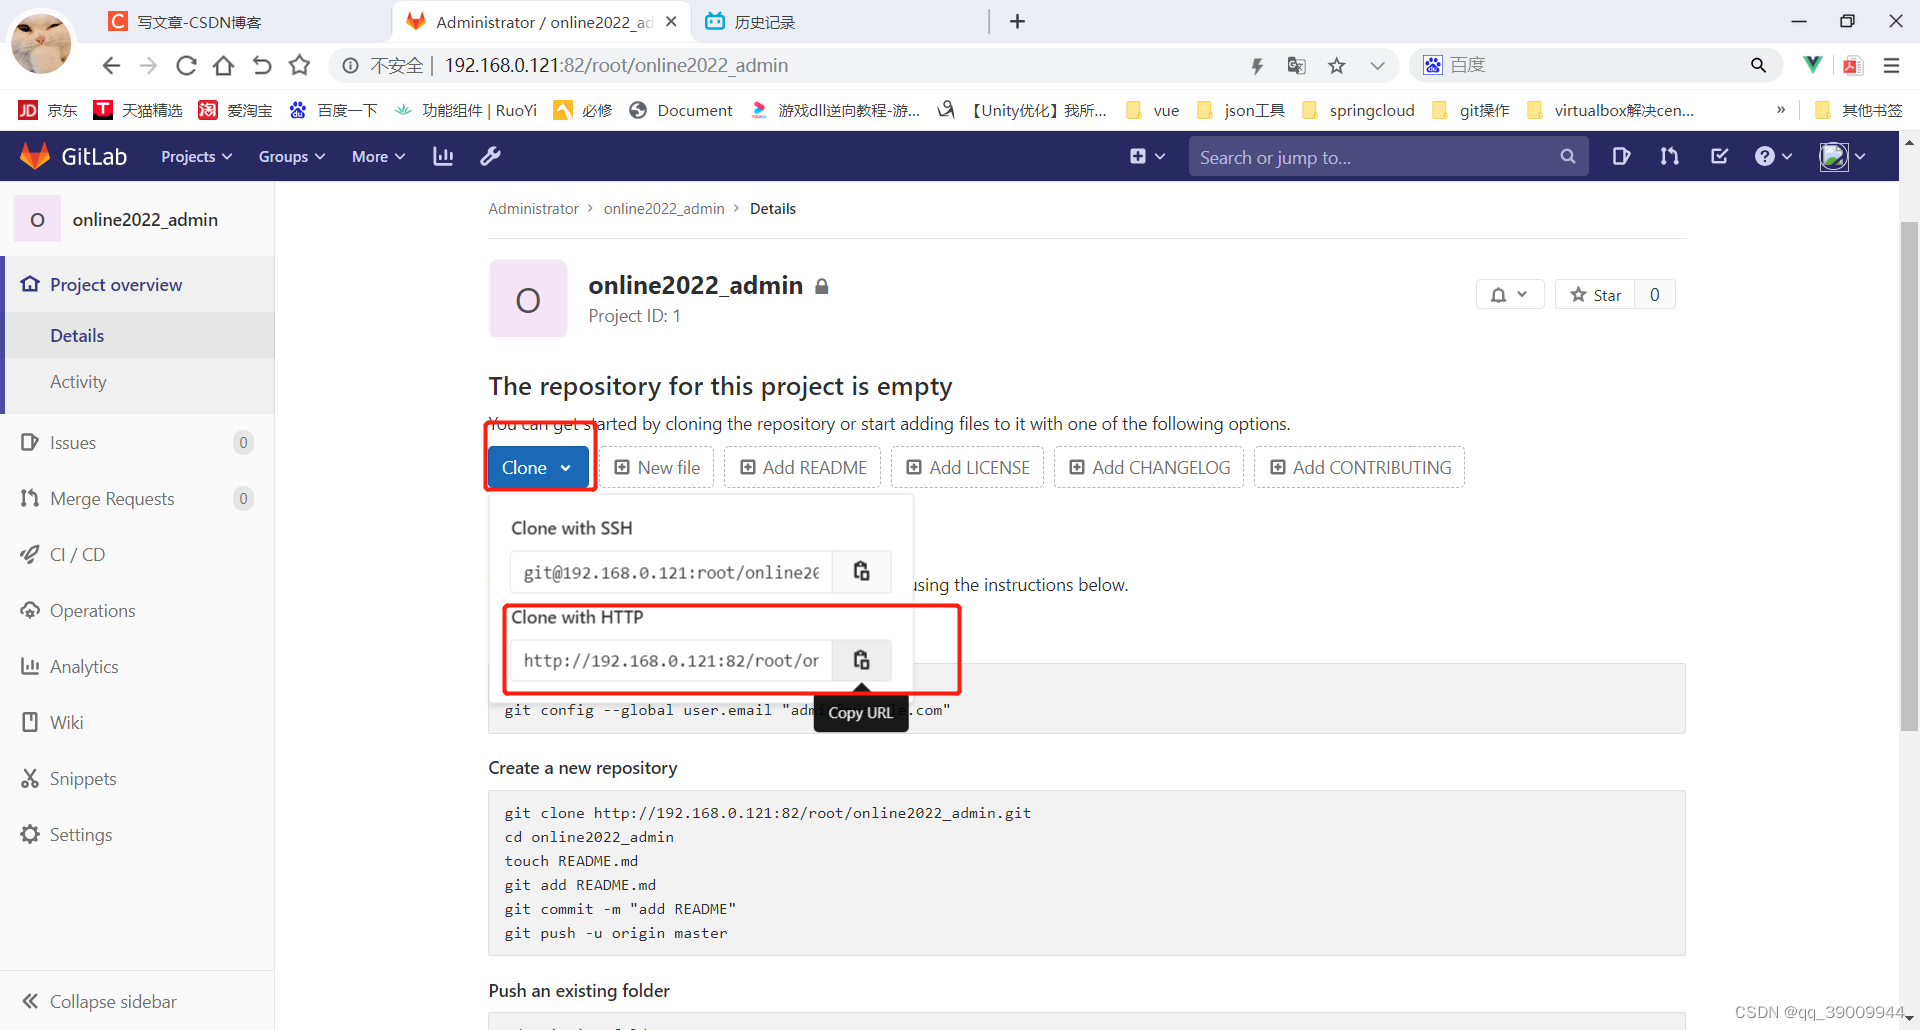
Task: Click the browser home icon
Action: tap(224, 65)
